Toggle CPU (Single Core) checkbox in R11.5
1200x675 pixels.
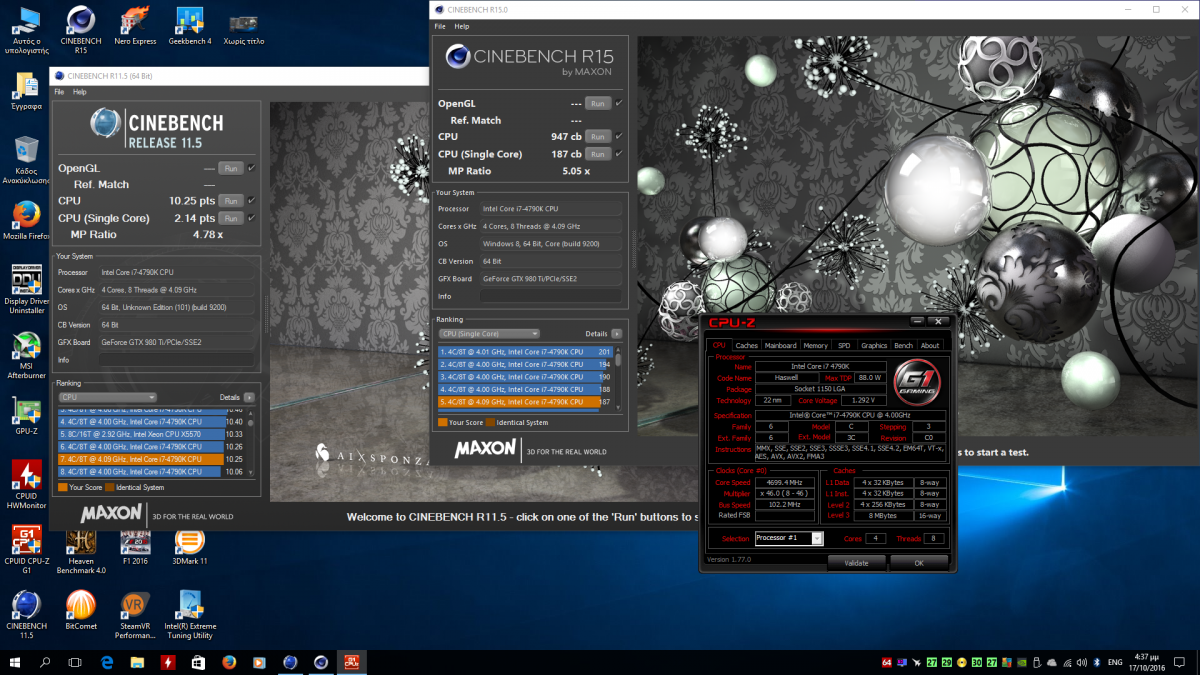251,218
